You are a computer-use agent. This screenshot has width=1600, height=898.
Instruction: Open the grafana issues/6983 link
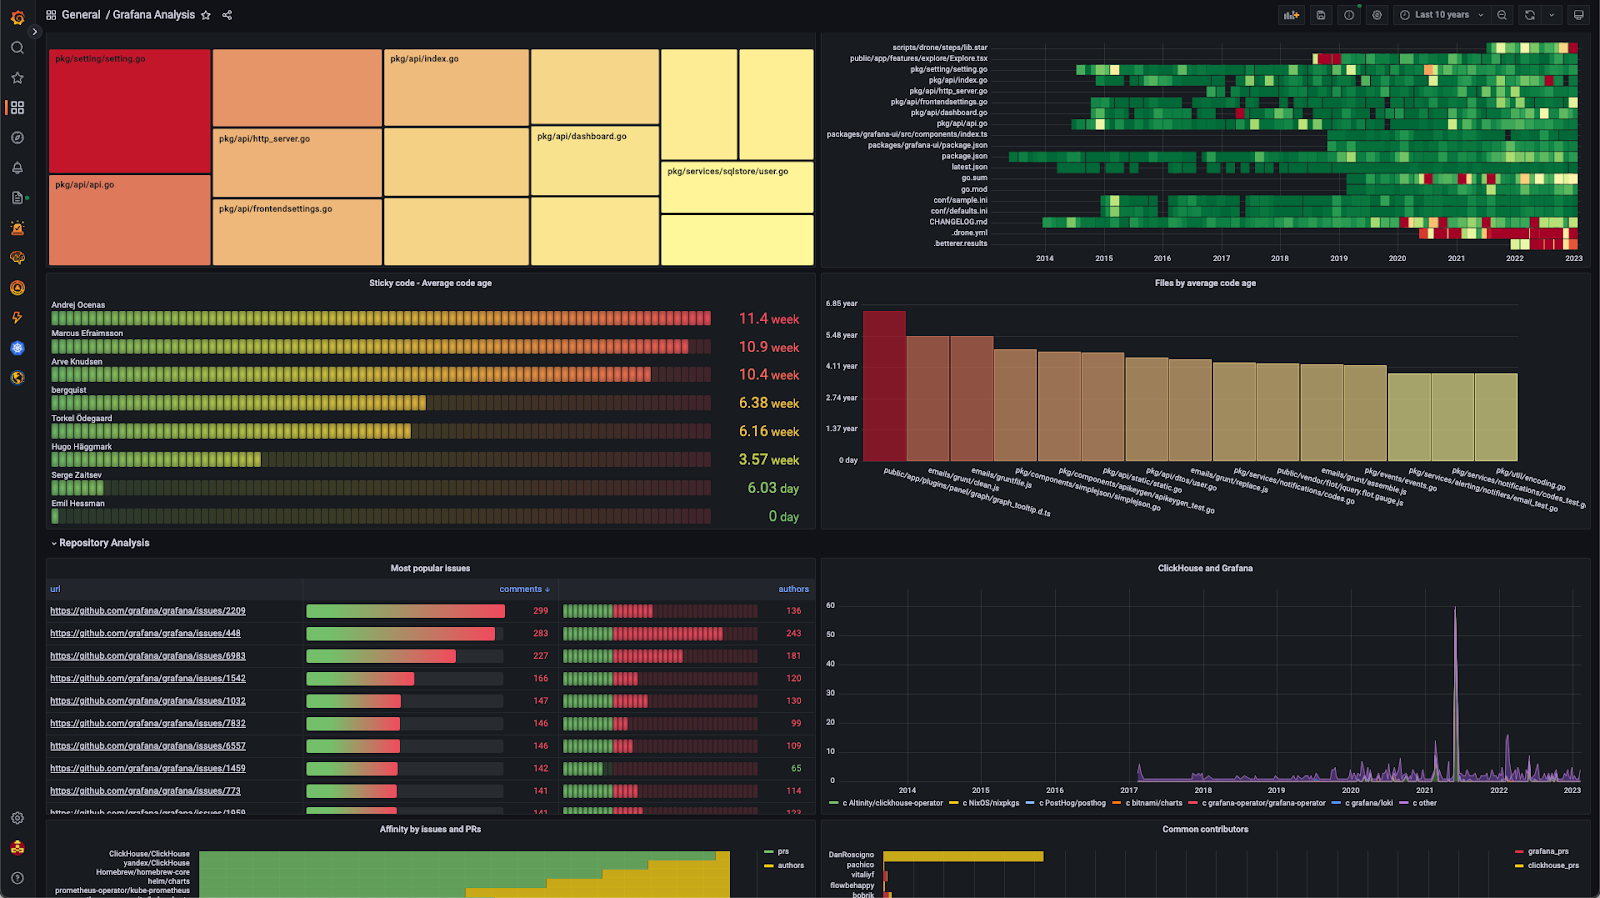(x=148, y=656)
